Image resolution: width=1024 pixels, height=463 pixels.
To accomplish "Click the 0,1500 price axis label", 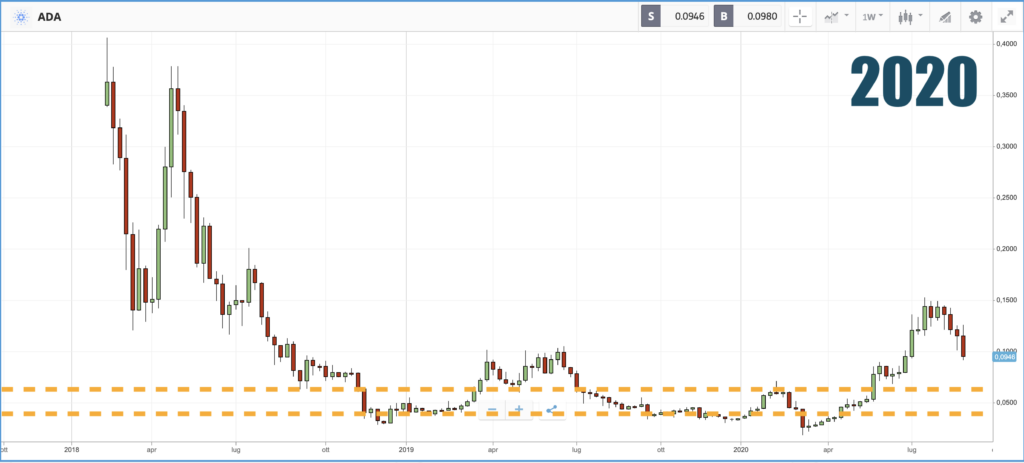I will coord(1004,300).
